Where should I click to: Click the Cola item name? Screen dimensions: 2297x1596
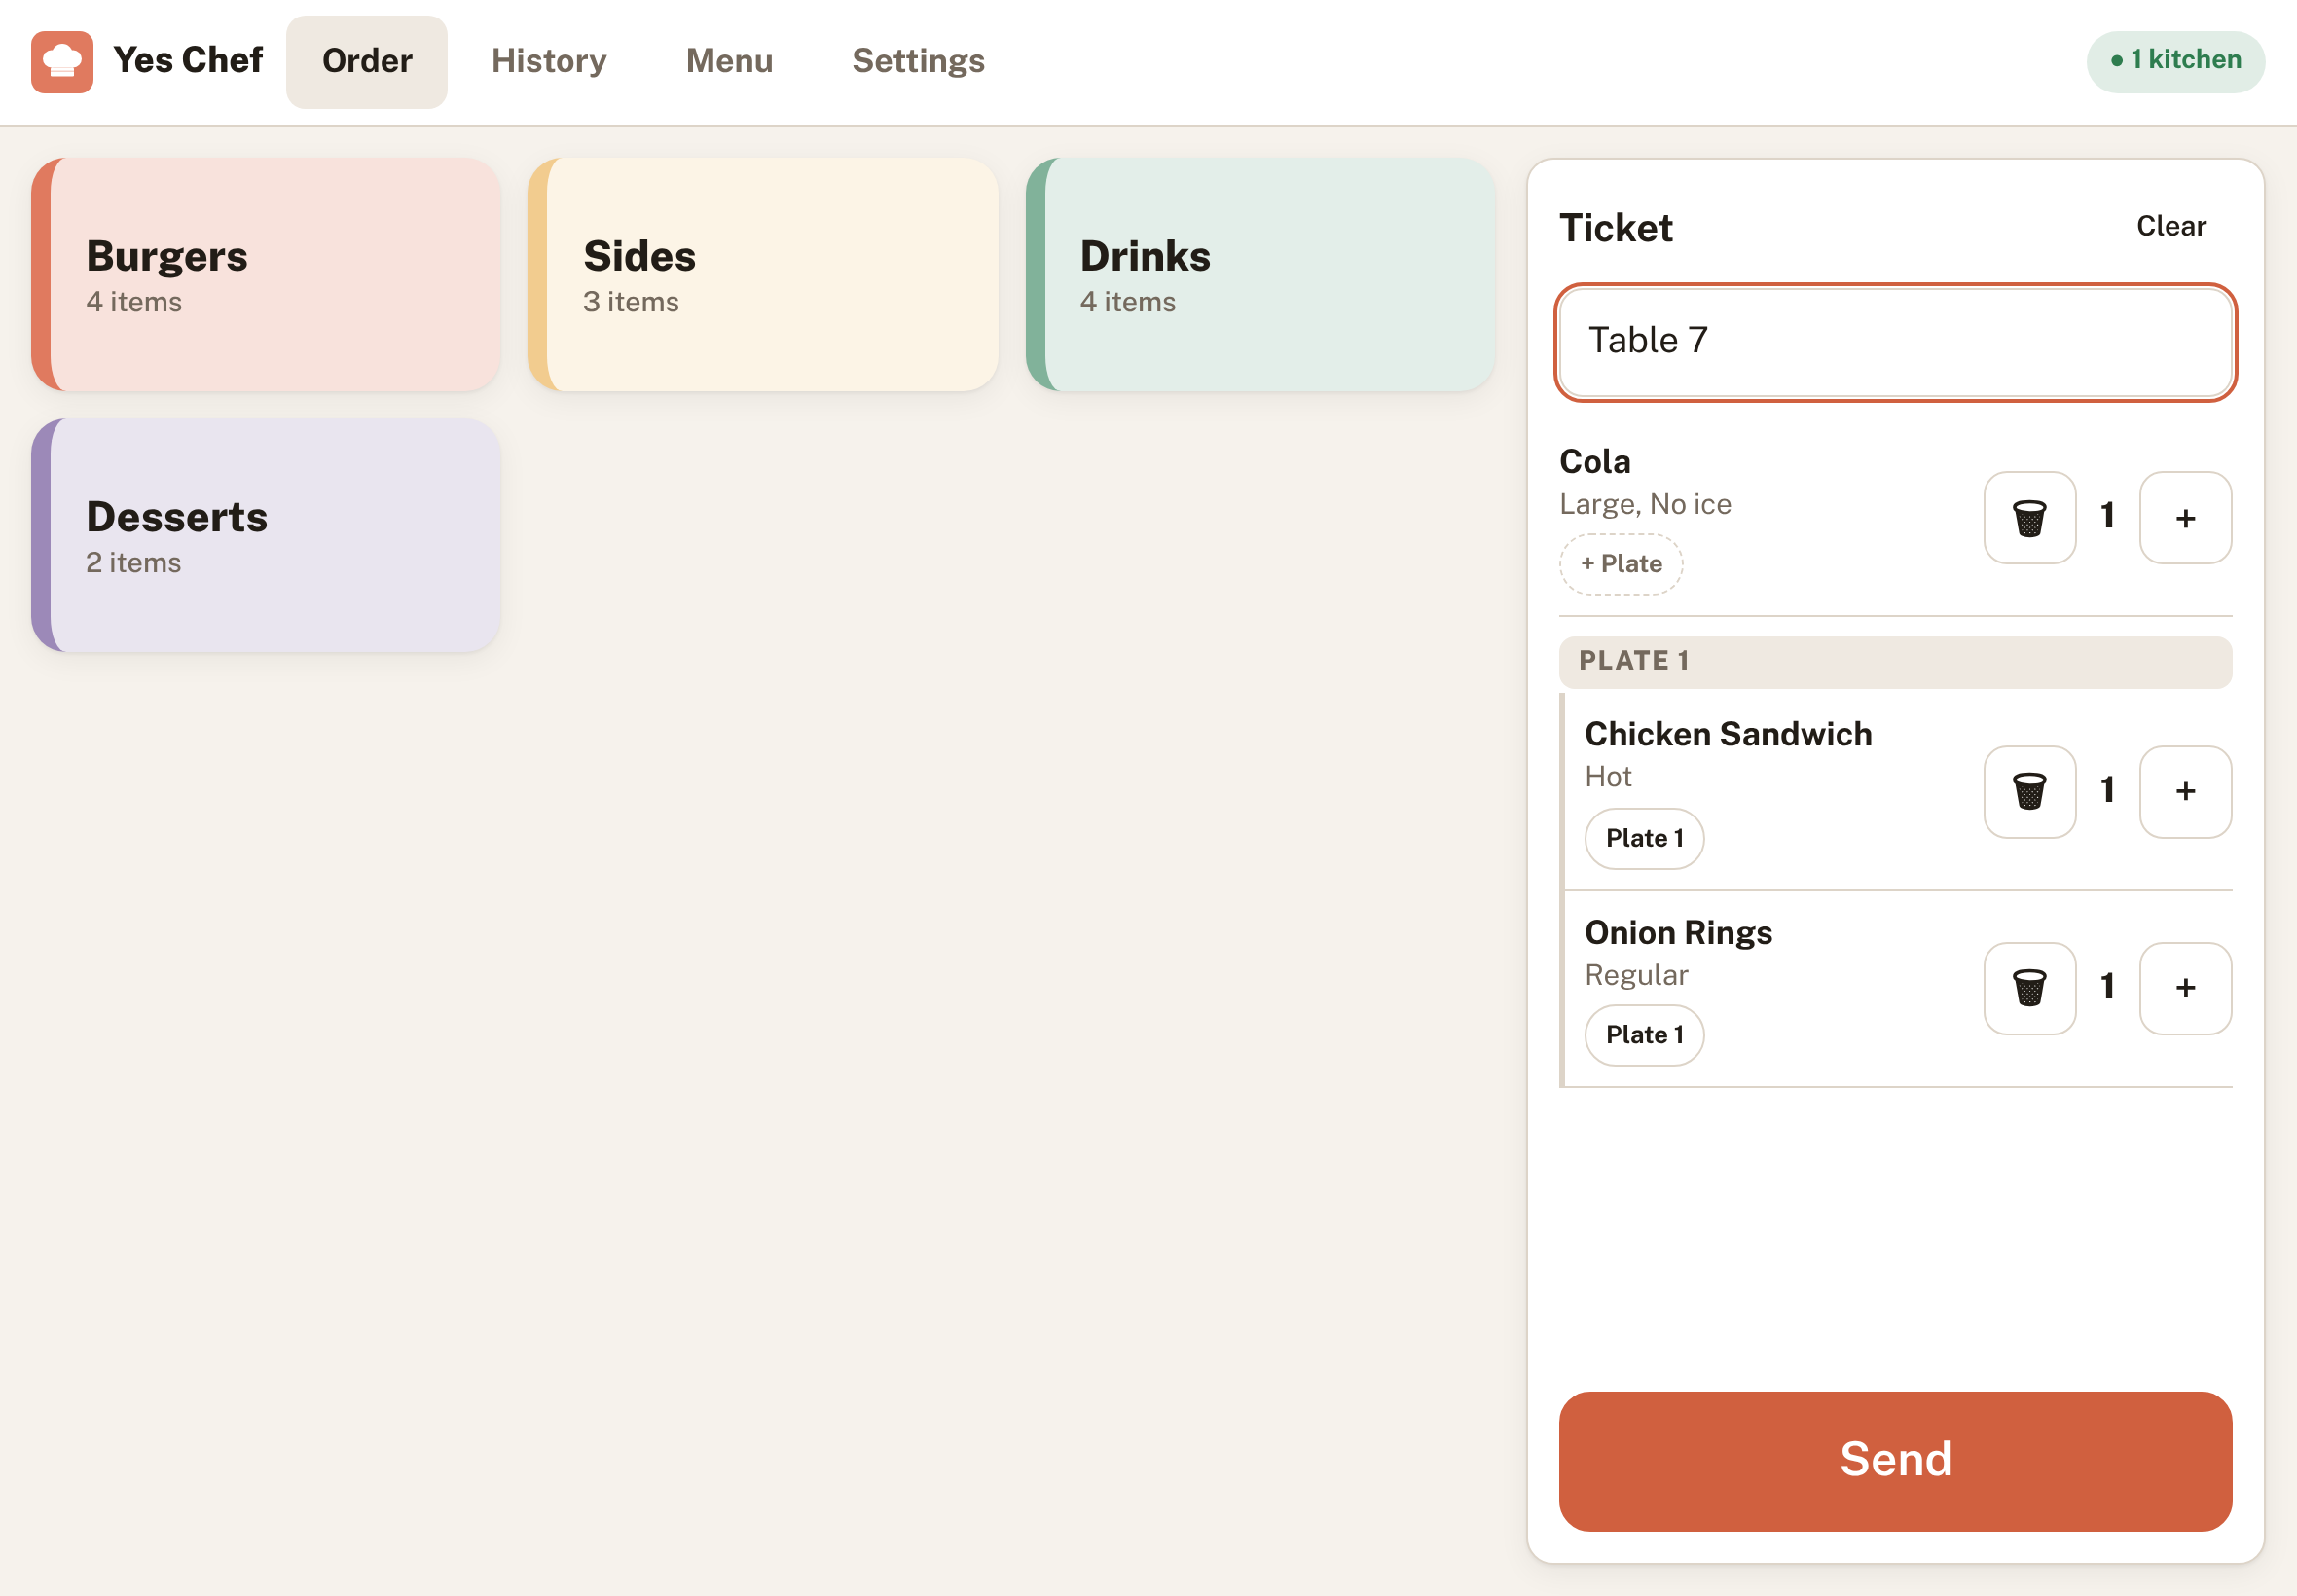[x=1594, y=461]
